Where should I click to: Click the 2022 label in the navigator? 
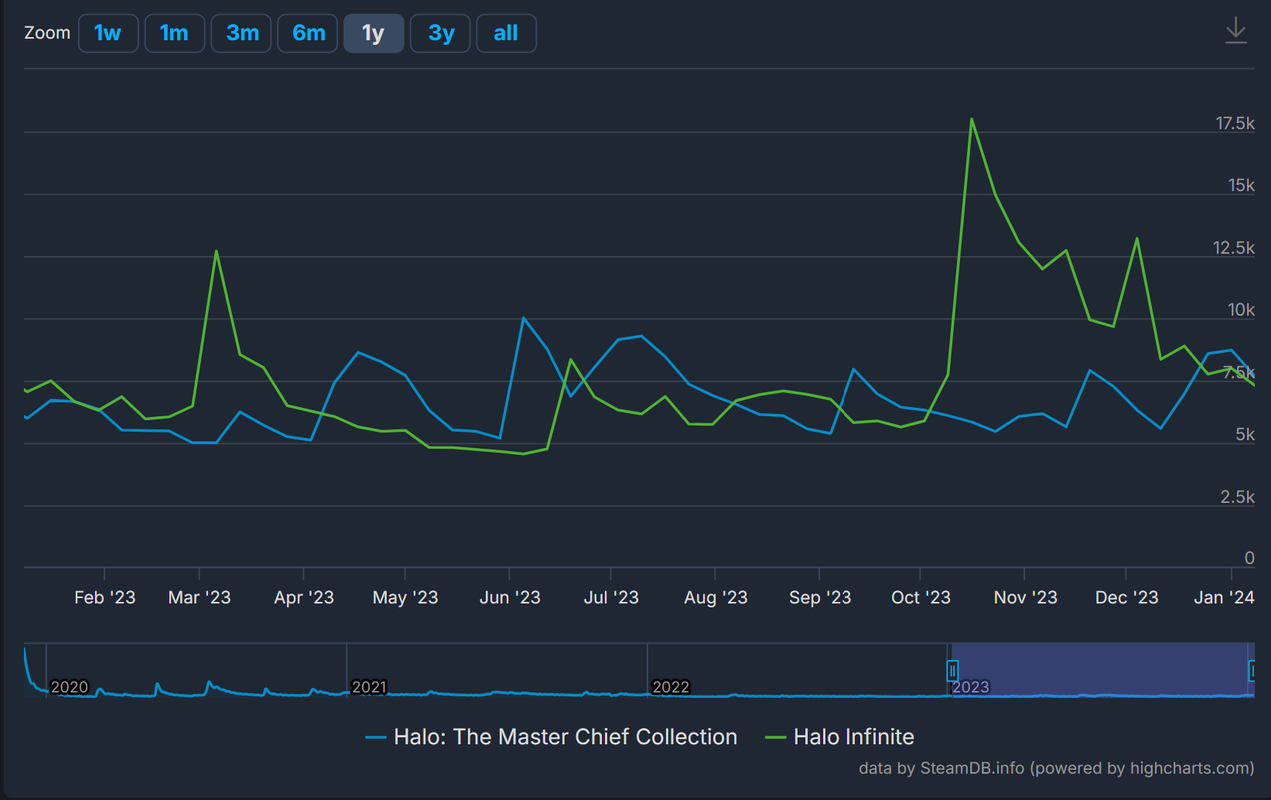click(670, 687)
